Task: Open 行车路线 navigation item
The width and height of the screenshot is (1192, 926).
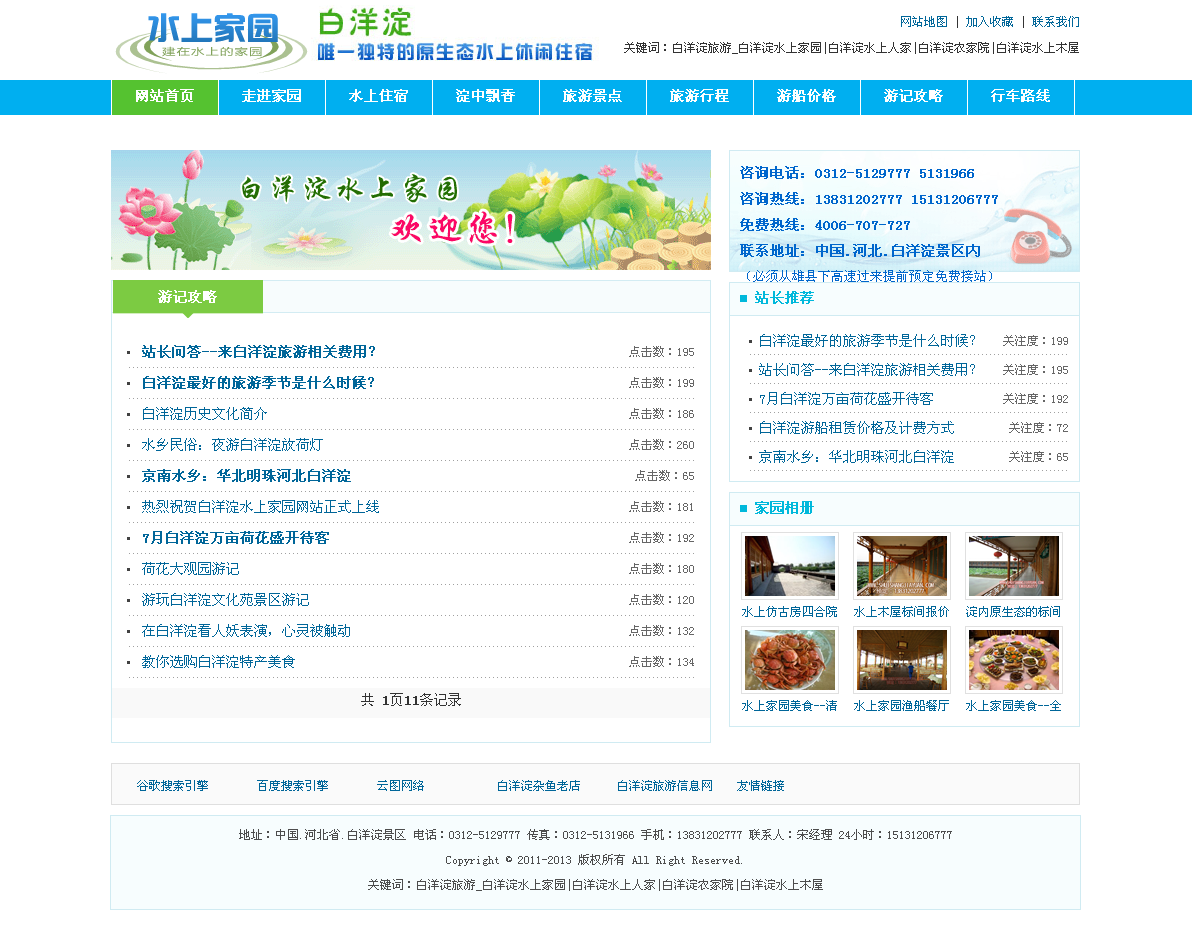Action: pos(1020,97)
